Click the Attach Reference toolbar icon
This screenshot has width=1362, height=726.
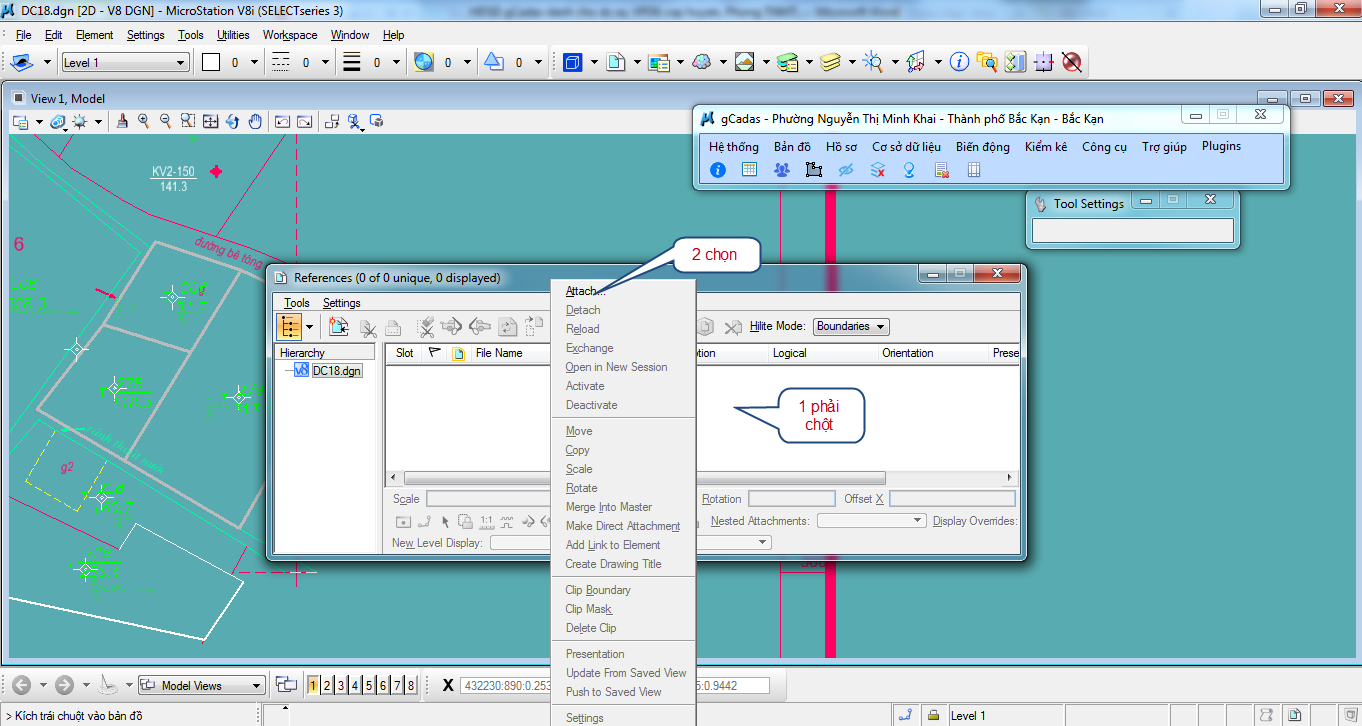click(338, 327)
